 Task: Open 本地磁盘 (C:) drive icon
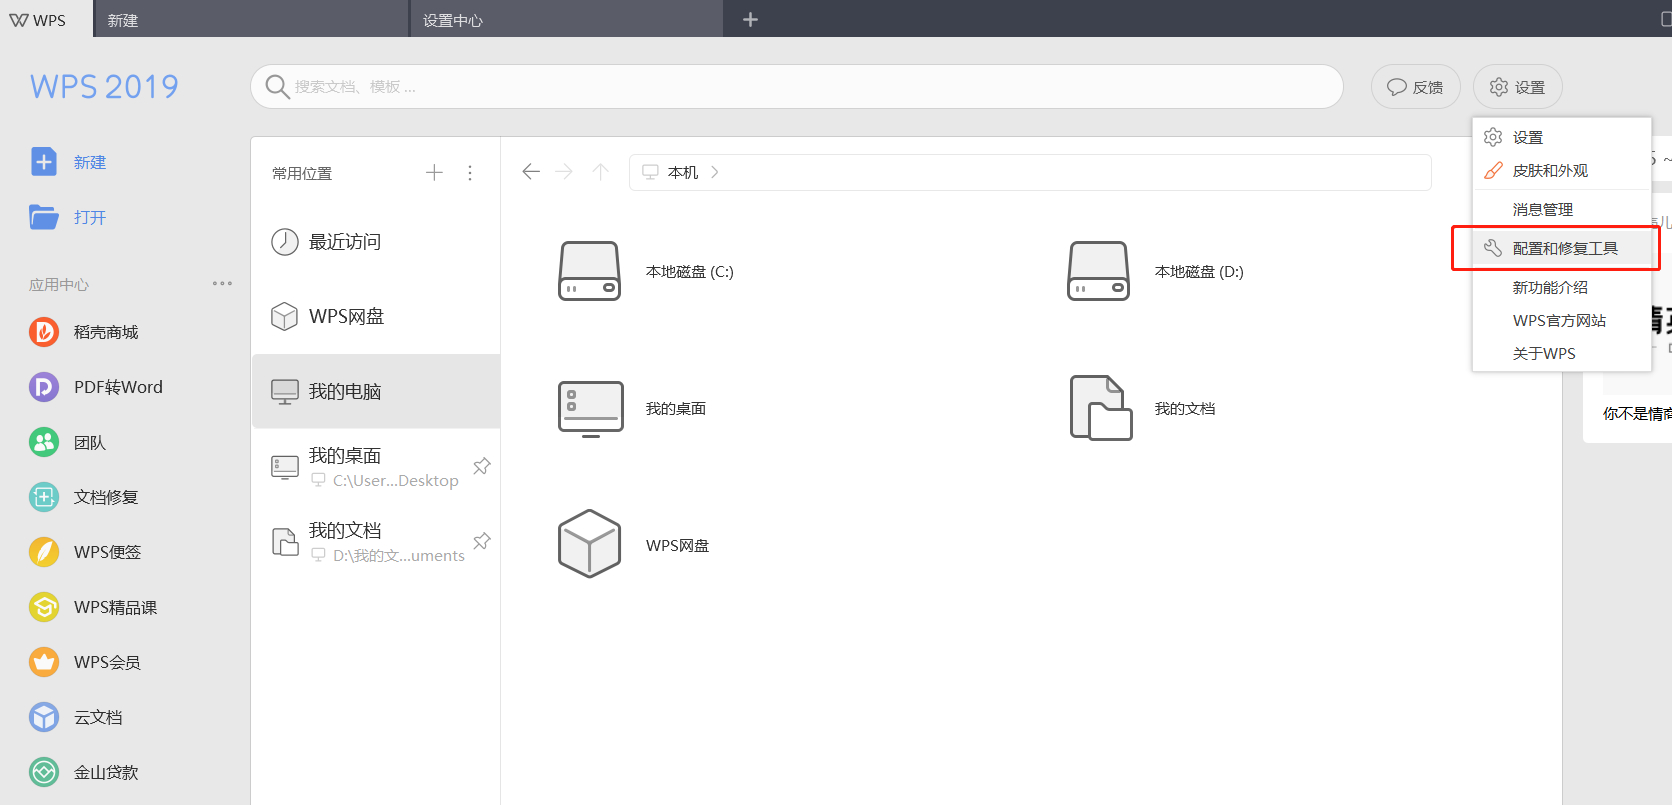[589, 271]
